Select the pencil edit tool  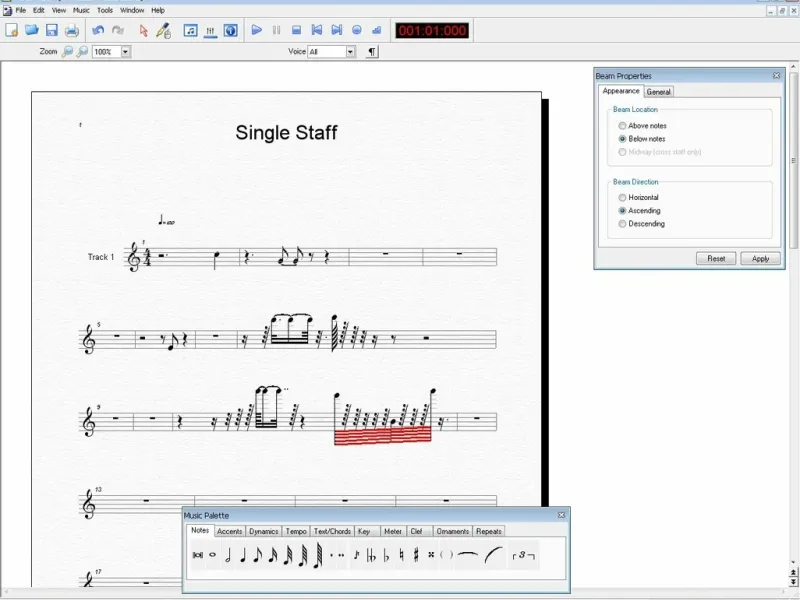tap(164, 31)
